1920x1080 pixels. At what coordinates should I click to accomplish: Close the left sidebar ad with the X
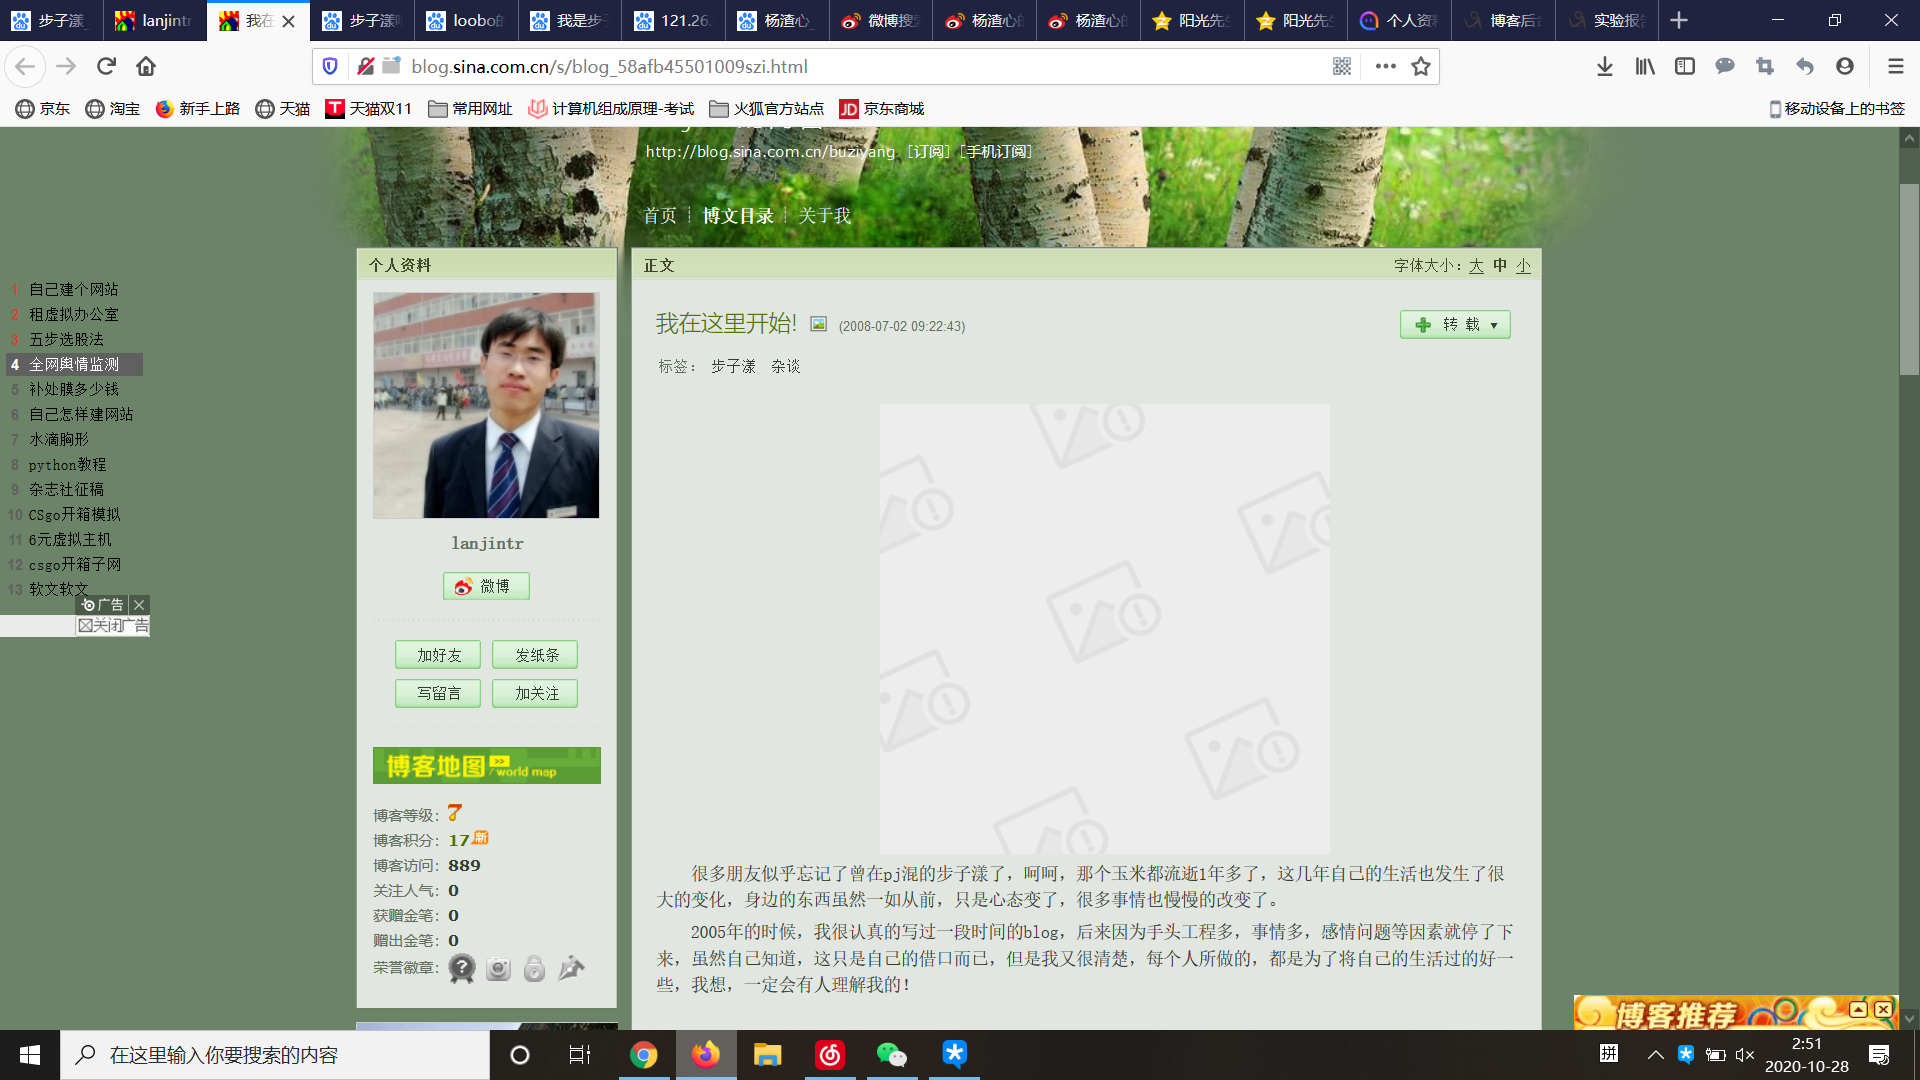139,604
